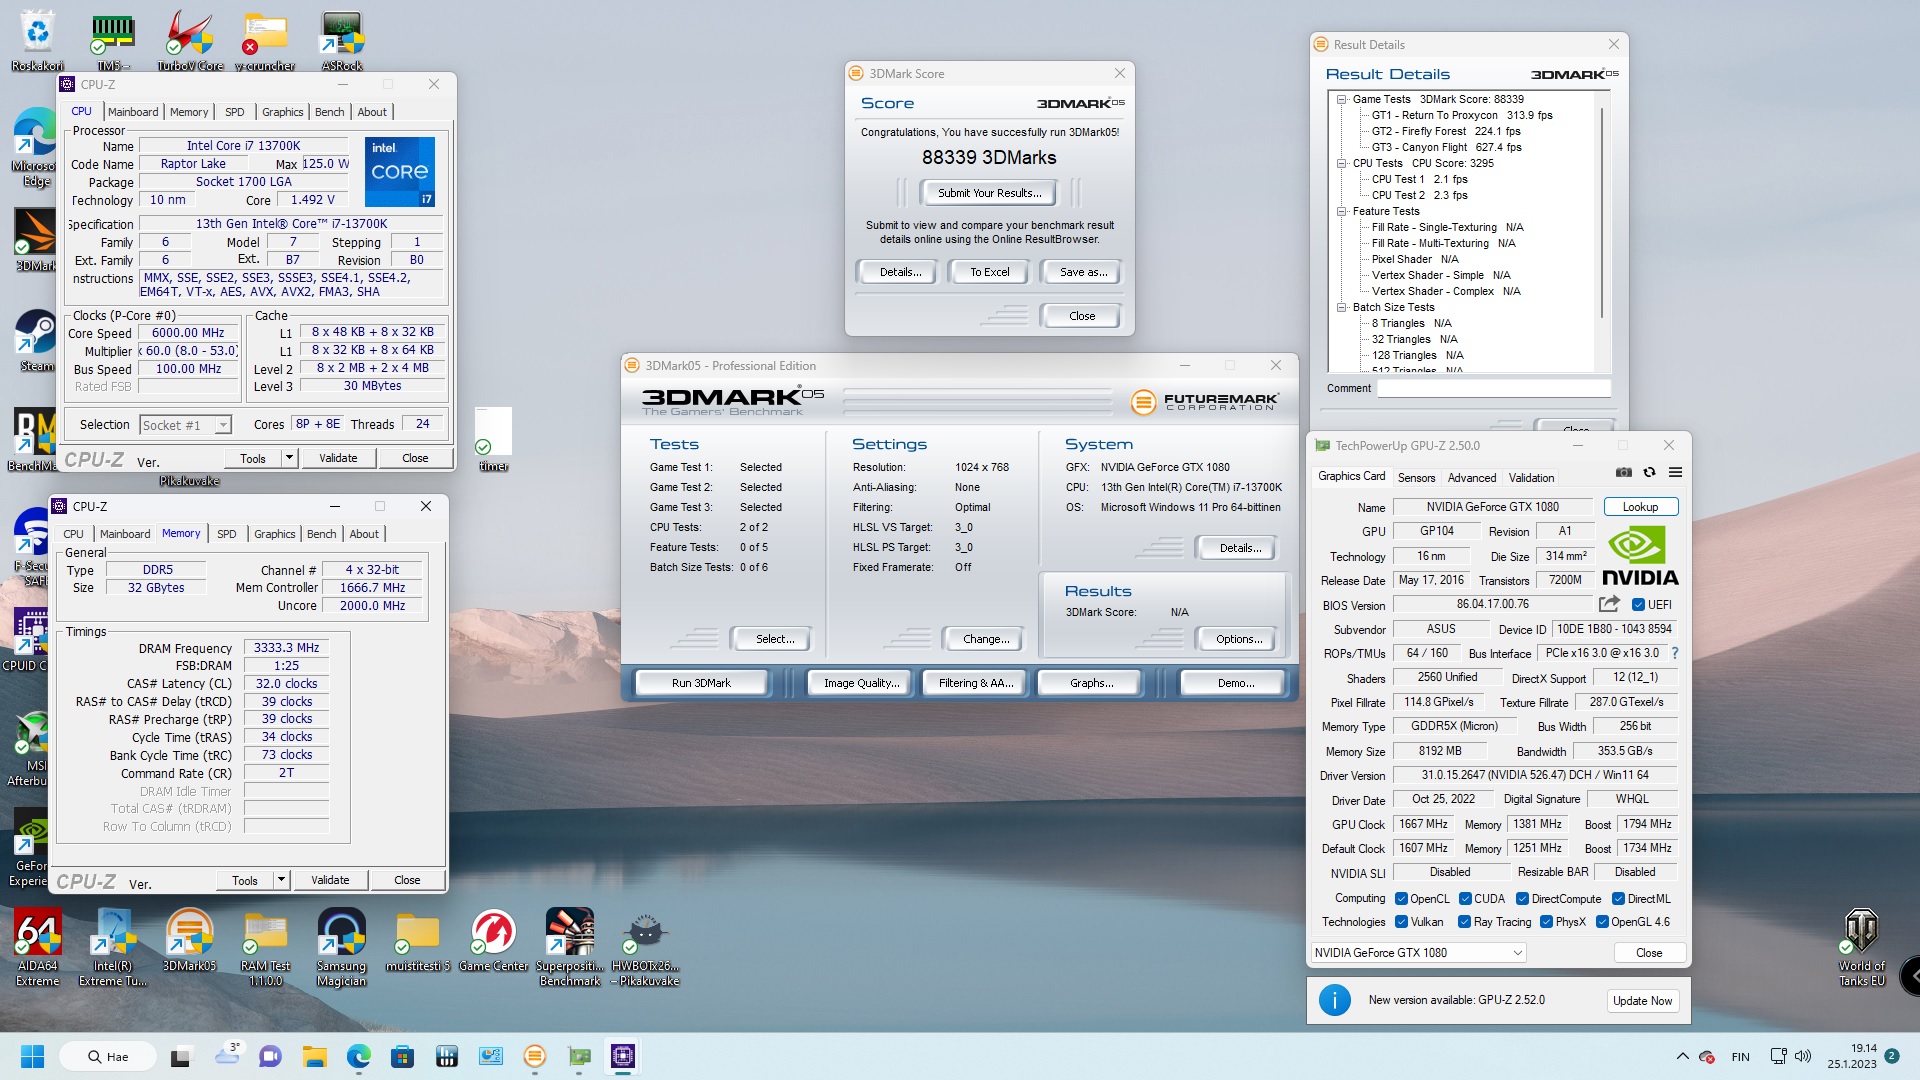Click the GPU-Z refresh icon
The height and width of the screenshot is (1080, 1920).
click(1650, 473)
